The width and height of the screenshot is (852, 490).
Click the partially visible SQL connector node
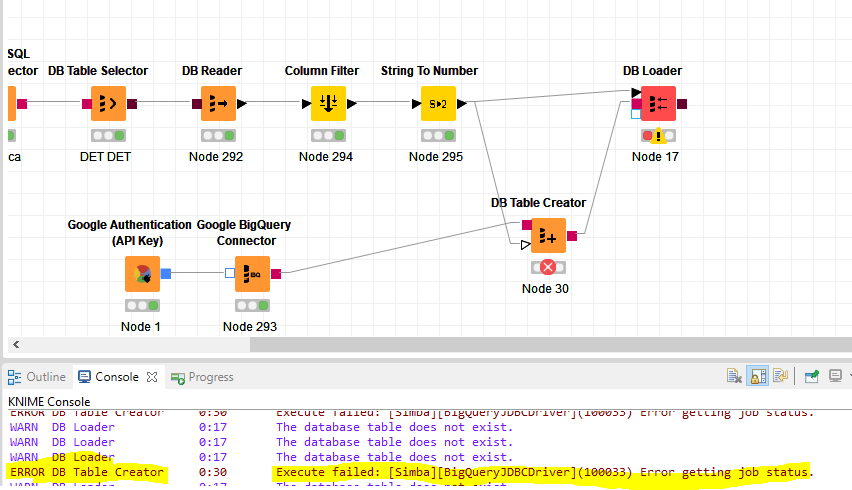click(x=11, y=104)
